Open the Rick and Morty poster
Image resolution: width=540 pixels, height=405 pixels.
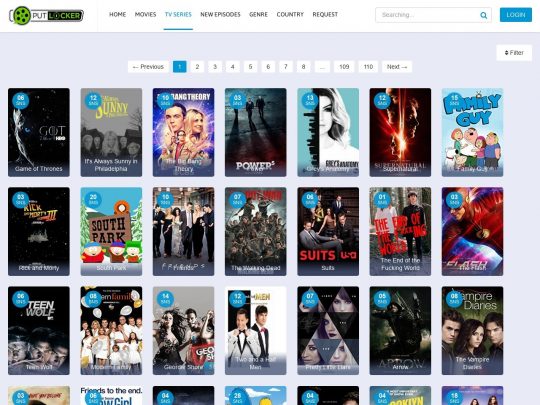pos(39,231)
